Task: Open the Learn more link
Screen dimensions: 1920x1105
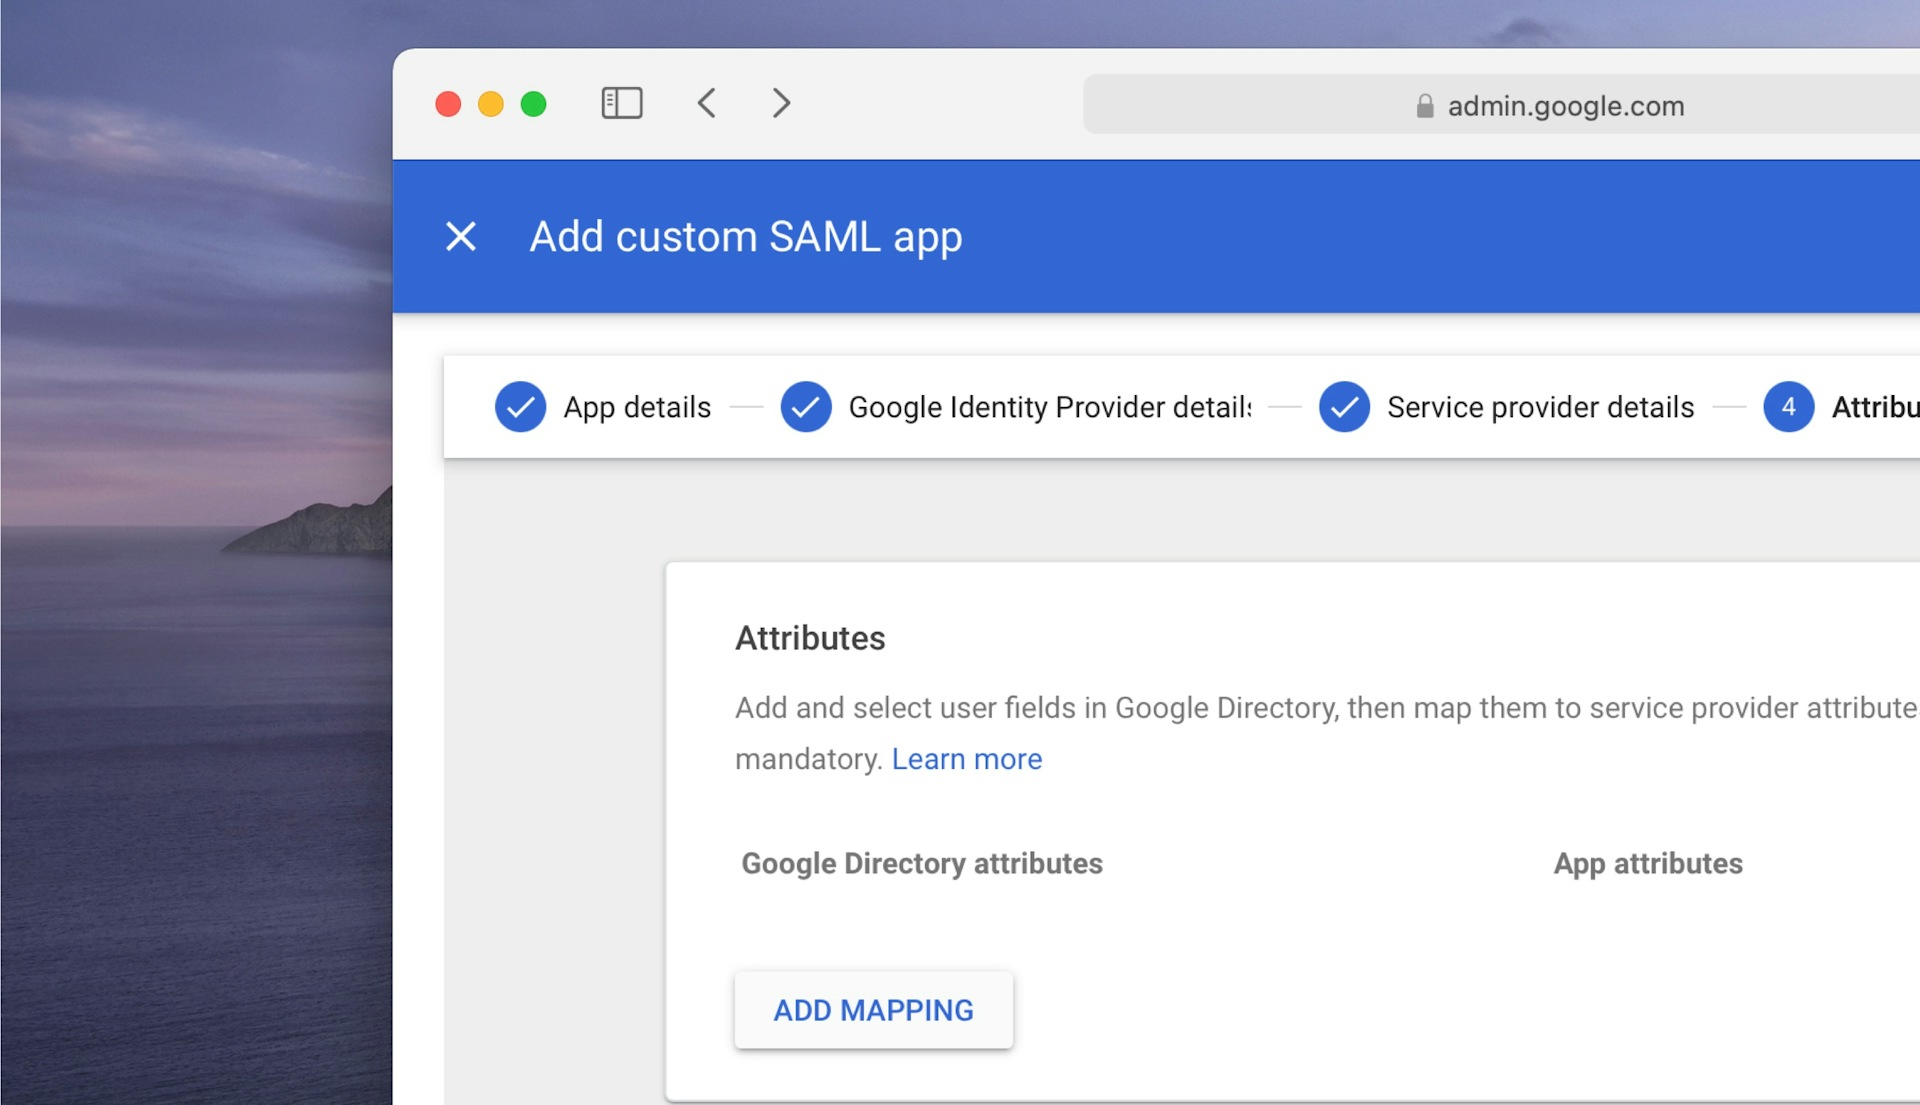Action: tap(966, 759)
